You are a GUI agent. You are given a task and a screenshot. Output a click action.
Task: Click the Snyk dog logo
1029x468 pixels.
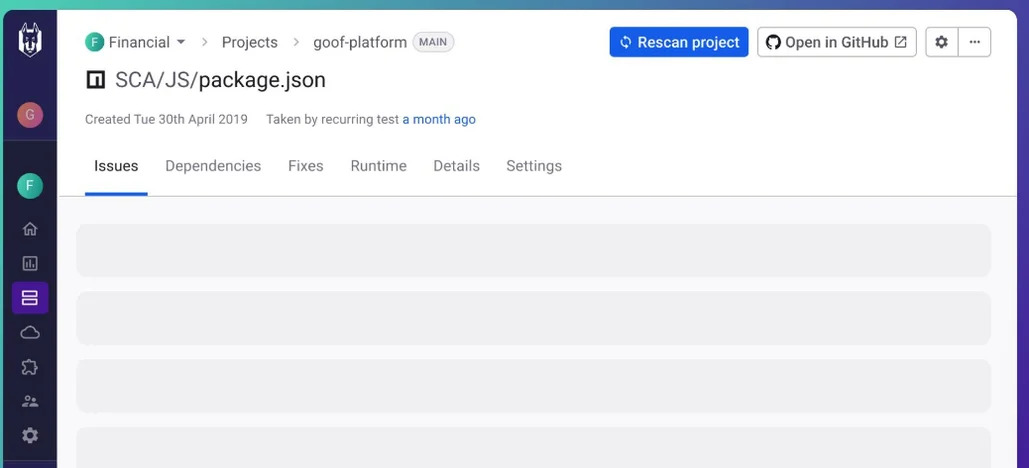coord(30,40)
